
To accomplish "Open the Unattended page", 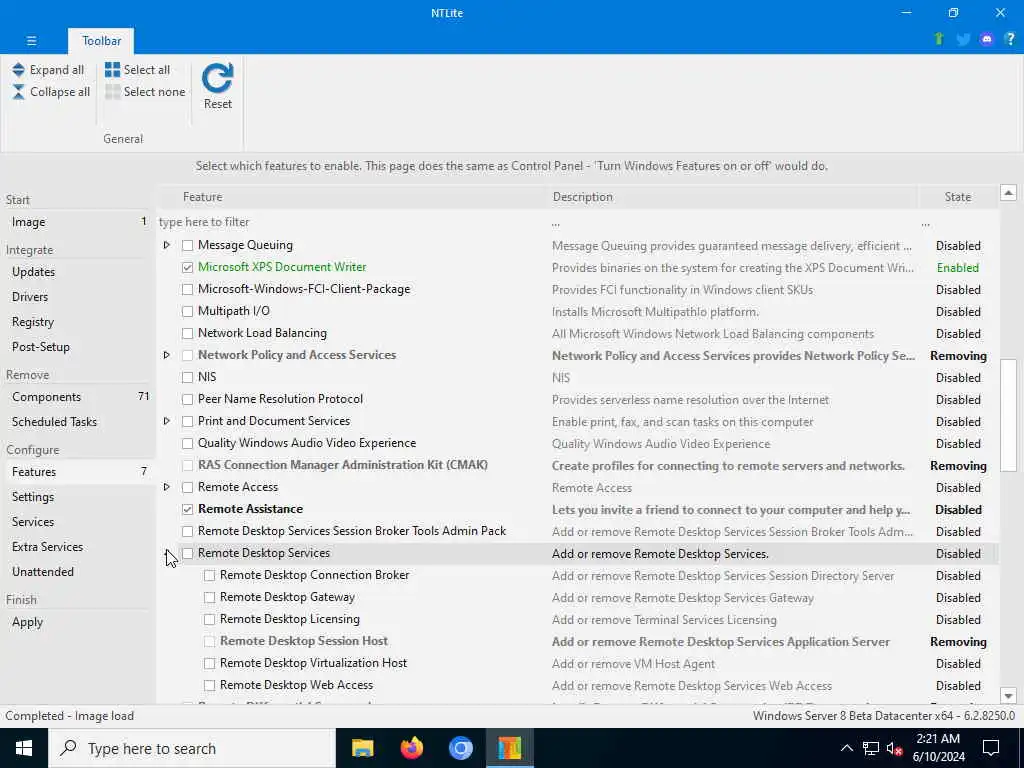I will tap(78, 572).
